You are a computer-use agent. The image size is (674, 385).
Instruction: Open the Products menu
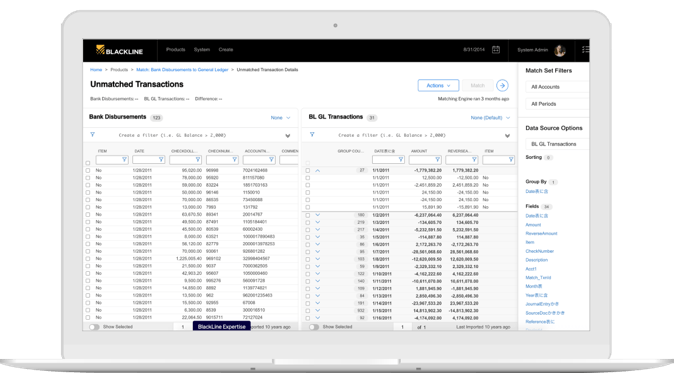(175, 50)
